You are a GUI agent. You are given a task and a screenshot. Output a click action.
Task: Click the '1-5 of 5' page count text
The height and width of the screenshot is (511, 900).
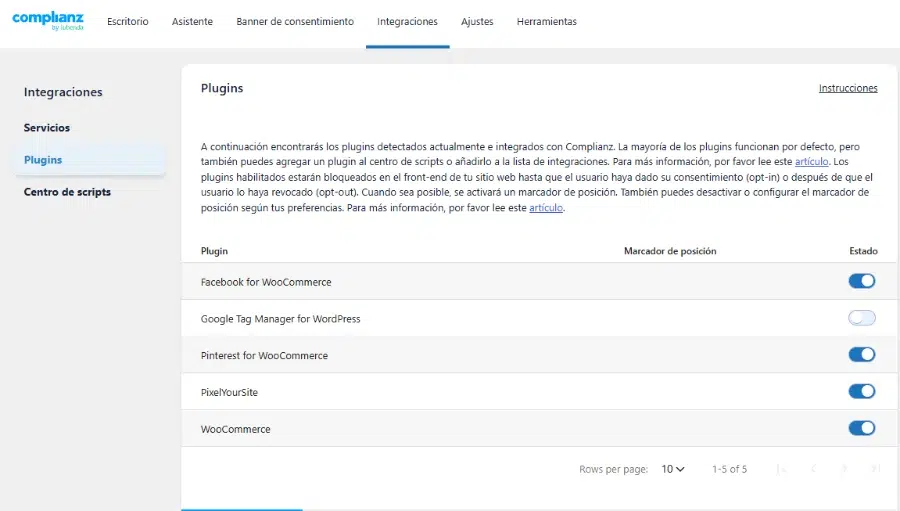click(x=730, y=469)
